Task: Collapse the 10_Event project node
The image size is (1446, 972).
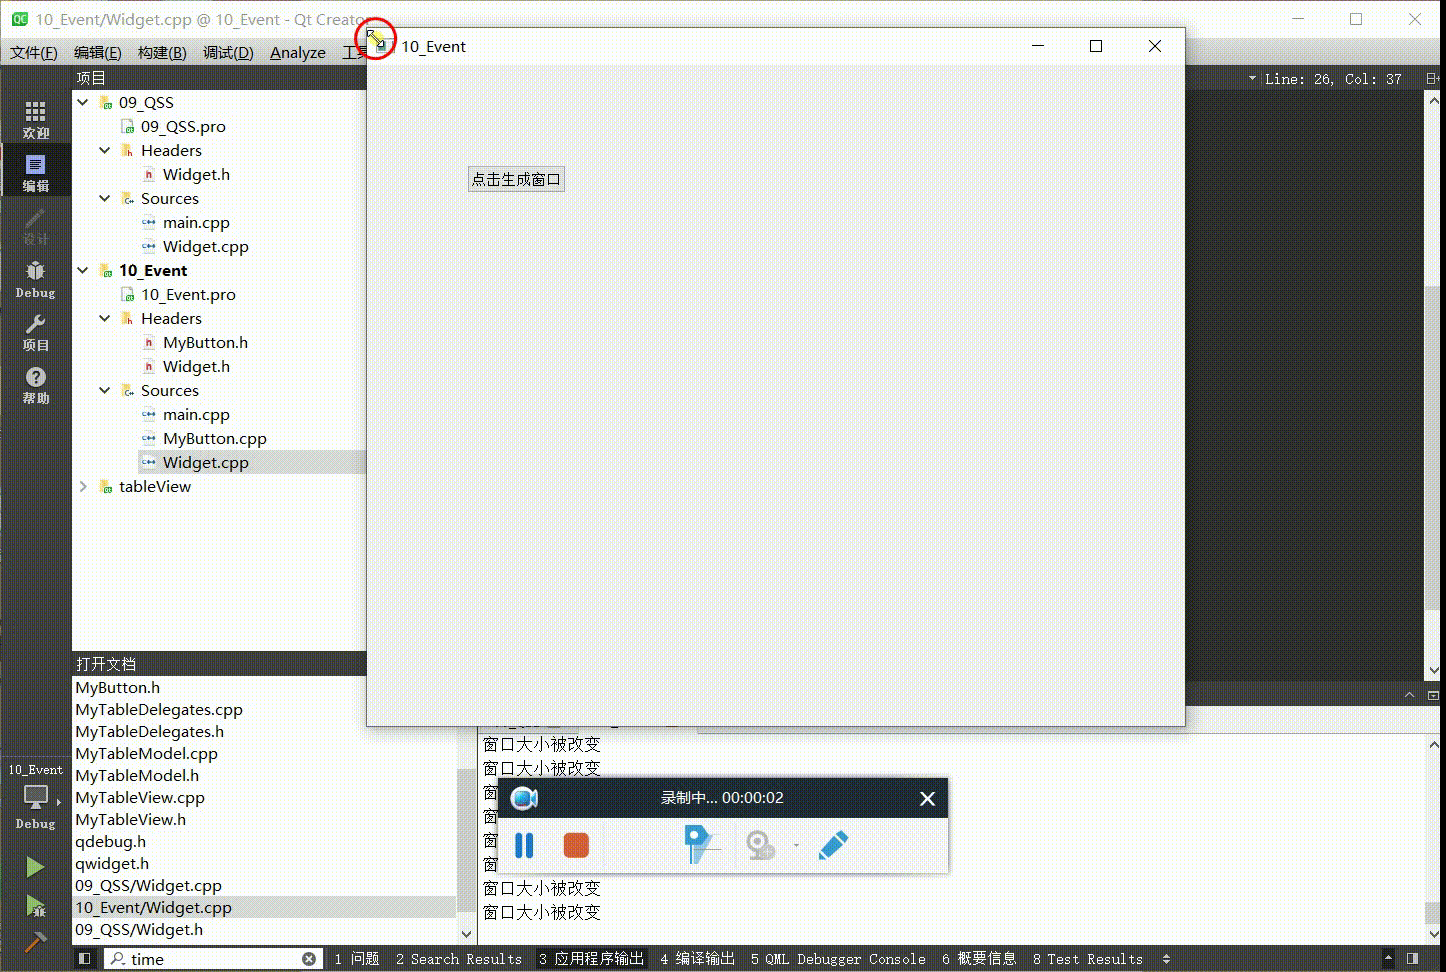Action: coord(83,270)
